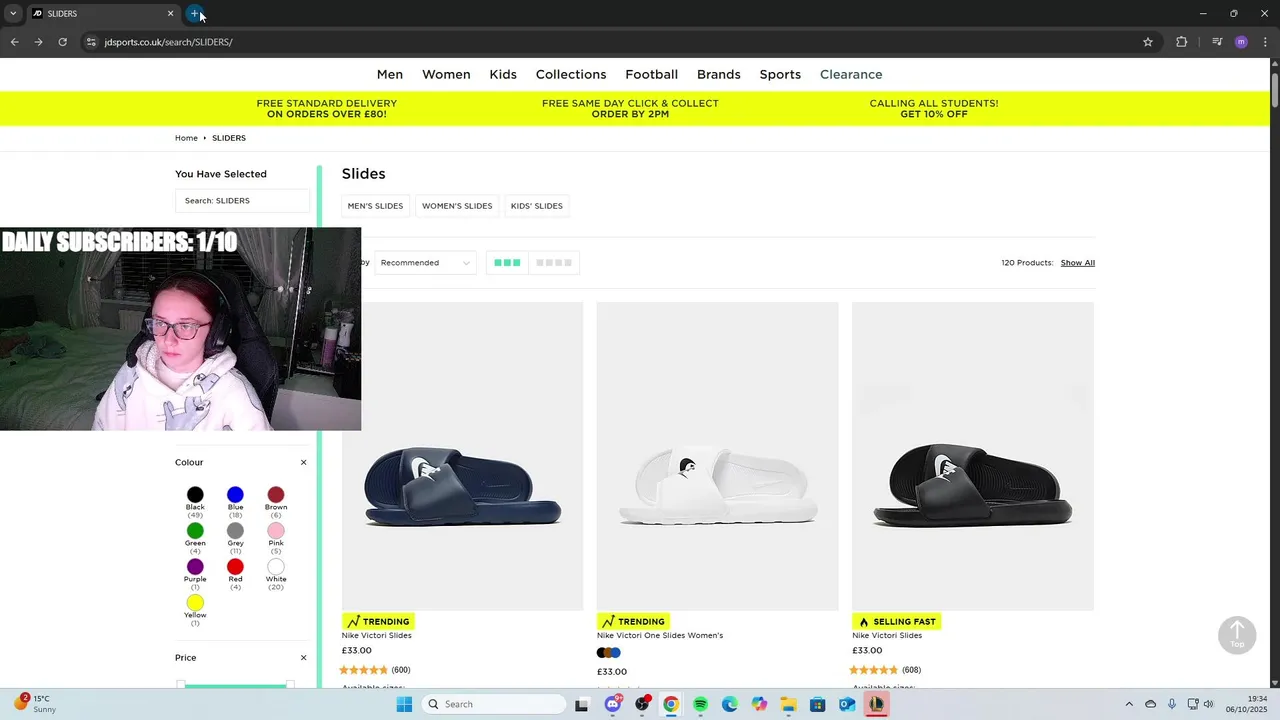This screenshot has width=1280, height=720.
Task: Open the Sports menu
Action: coord(780,75)
